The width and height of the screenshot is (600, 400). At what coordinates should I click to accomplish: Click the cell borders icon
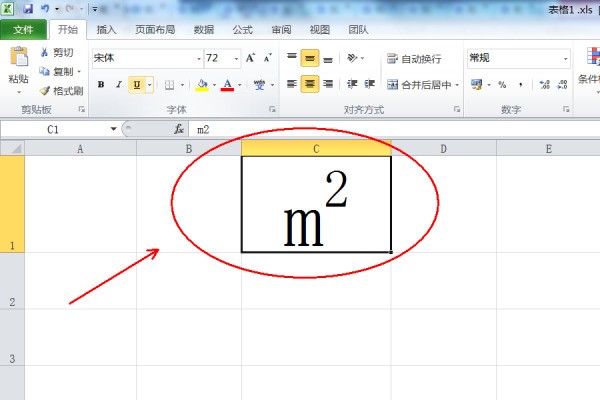click(169, 85)
